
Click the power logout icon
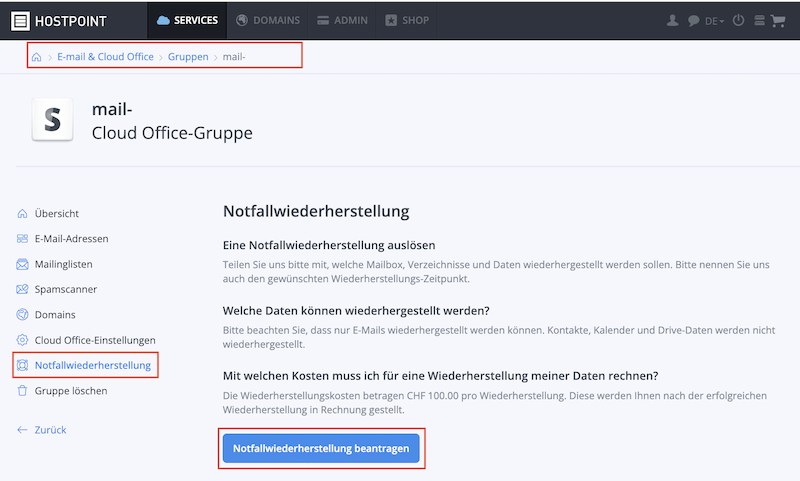pyautogui.click(x=738, y=20)
